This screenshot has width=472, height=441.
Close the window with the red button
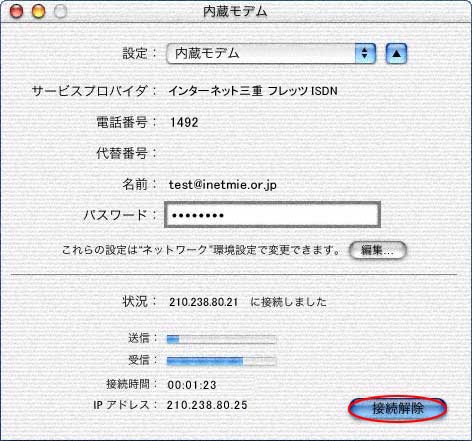pos(16,11)
